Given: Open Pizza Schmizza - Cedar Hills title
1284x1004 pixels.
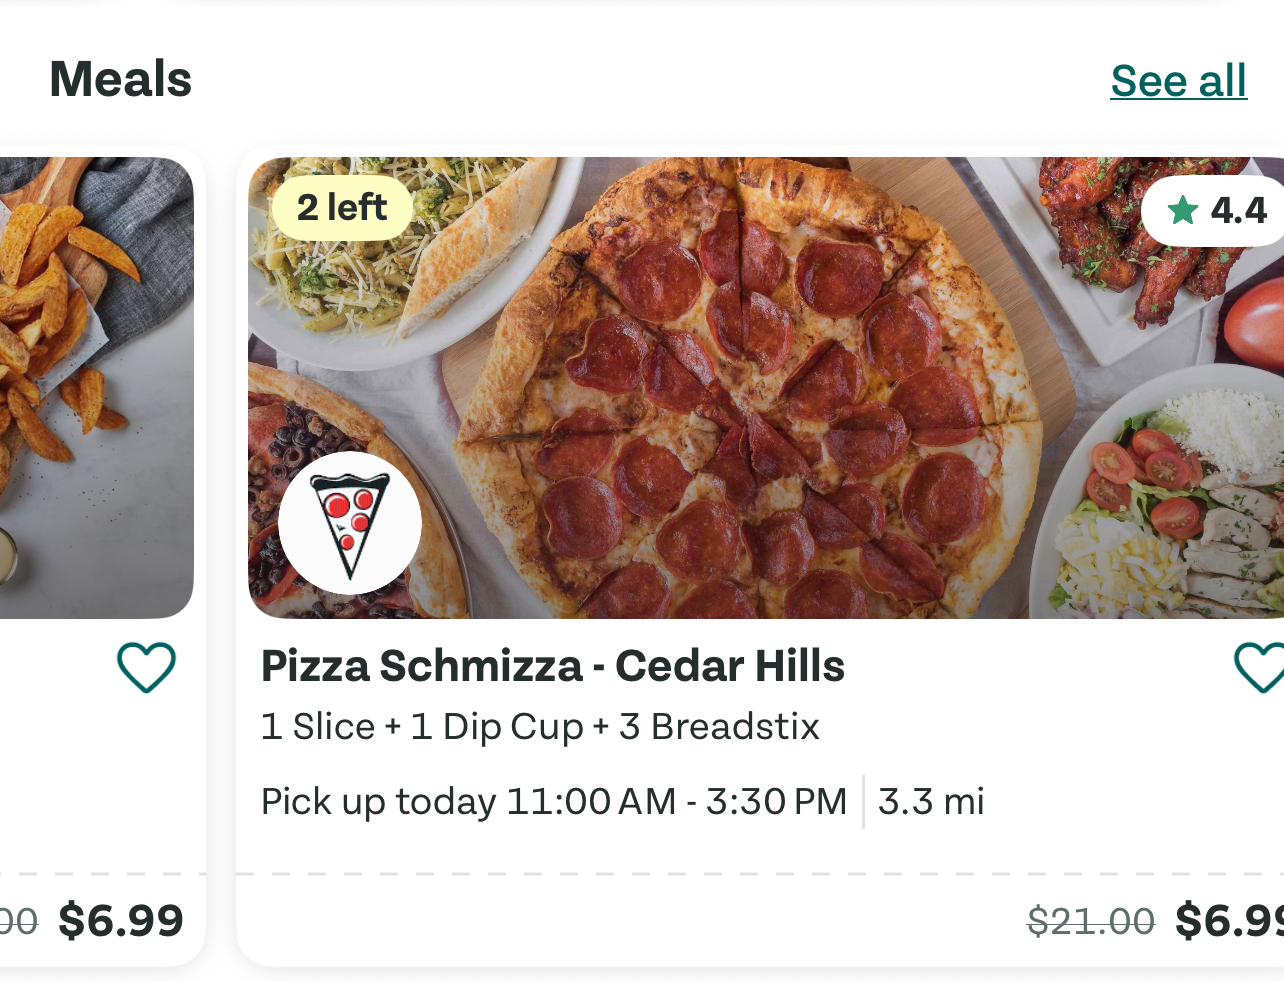Looking at the screenshot, I should coord(552,666).
